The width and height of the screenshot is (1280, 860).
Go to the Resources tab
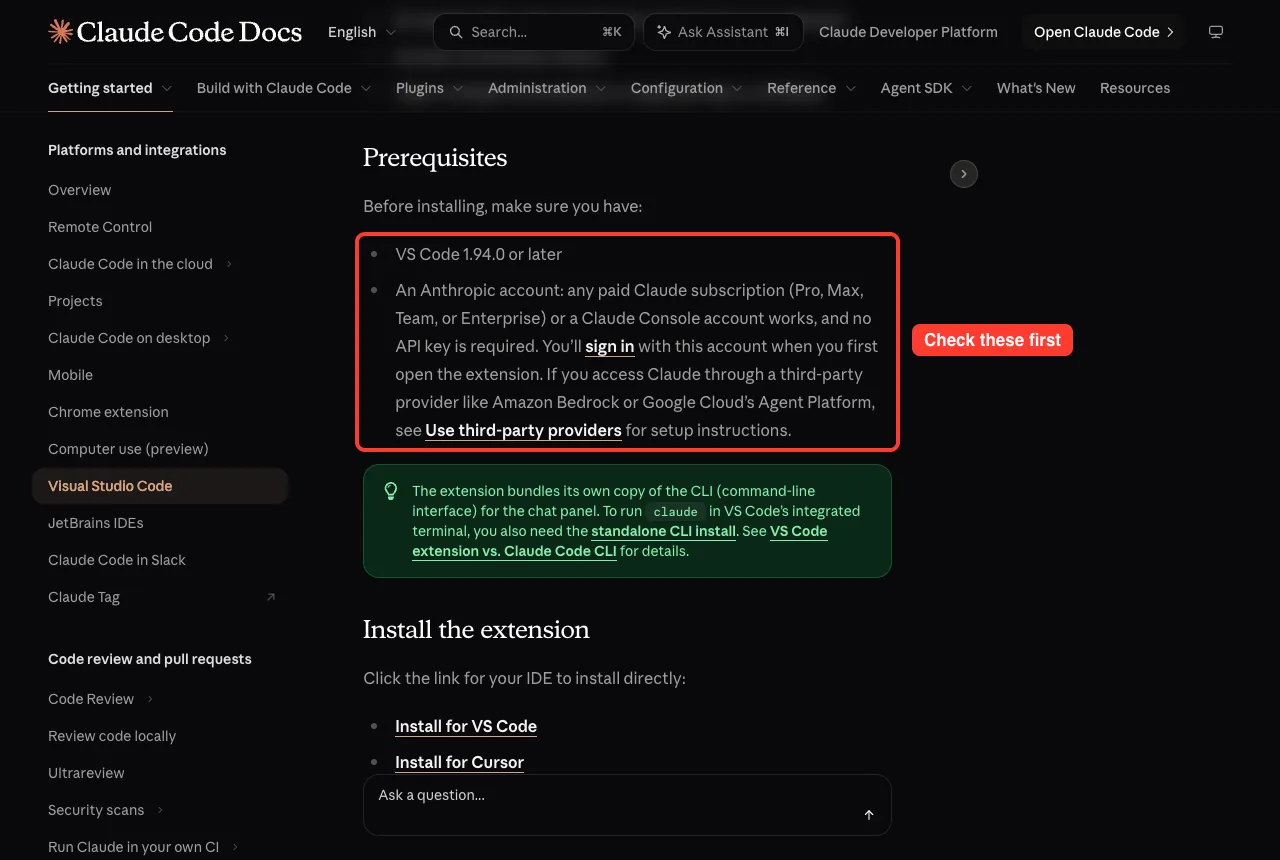(1135, 88)
